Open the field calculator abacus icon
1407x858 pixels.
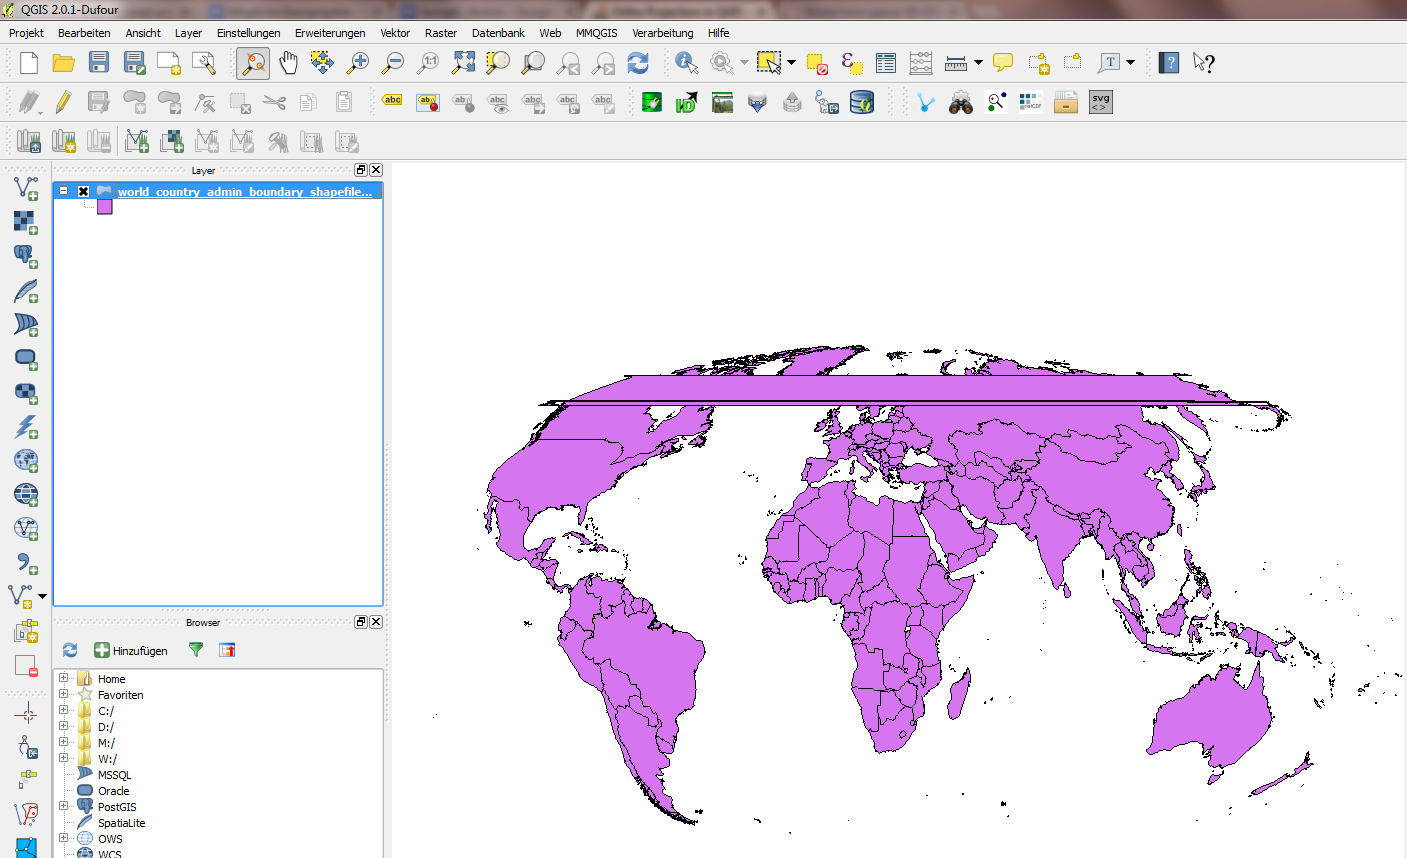point(921,63)
